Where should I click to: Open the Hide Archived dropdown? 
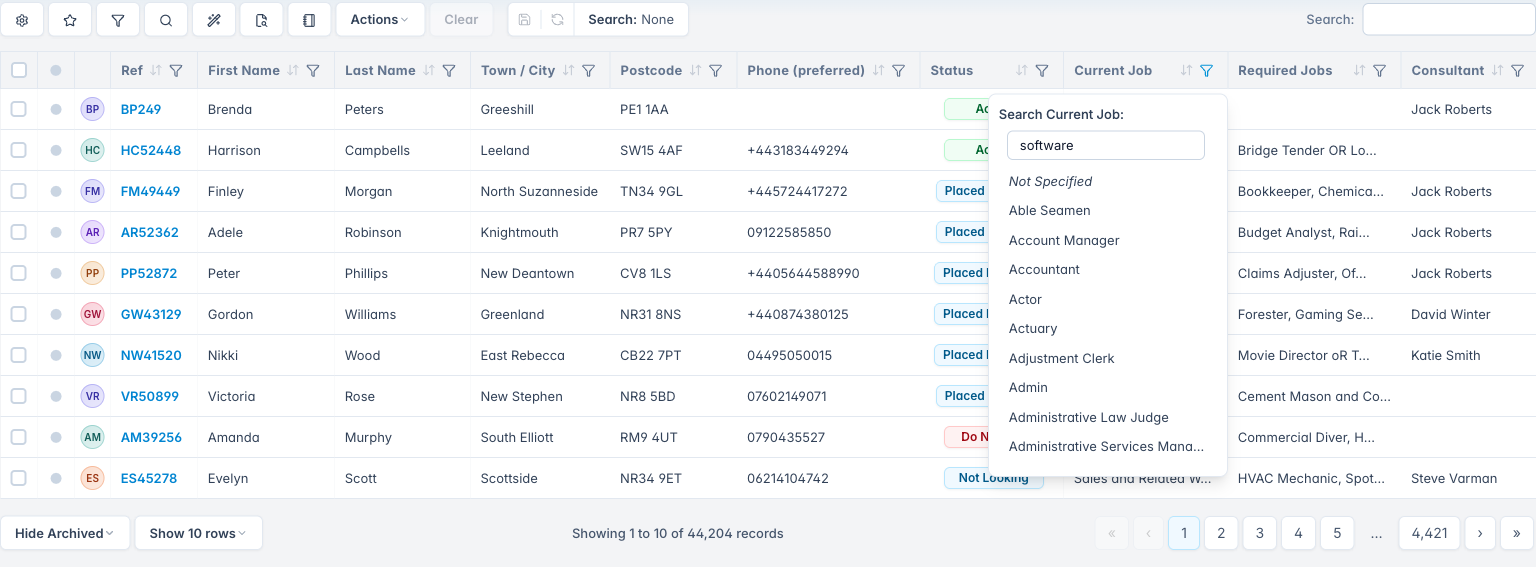click(64, 533)
